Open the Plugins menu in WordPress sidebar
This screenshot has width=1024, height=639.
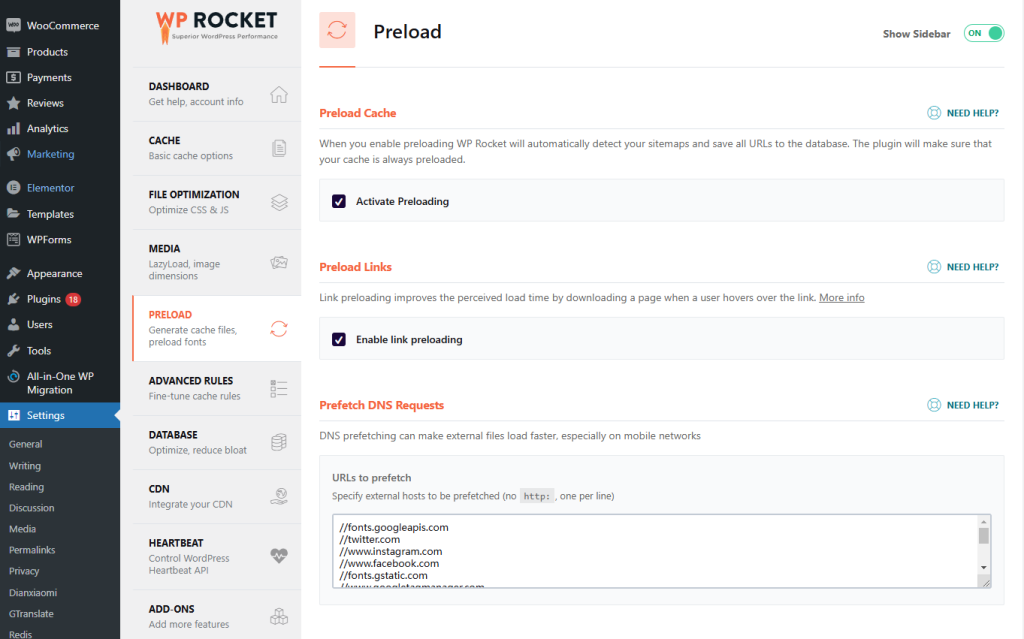44,299
